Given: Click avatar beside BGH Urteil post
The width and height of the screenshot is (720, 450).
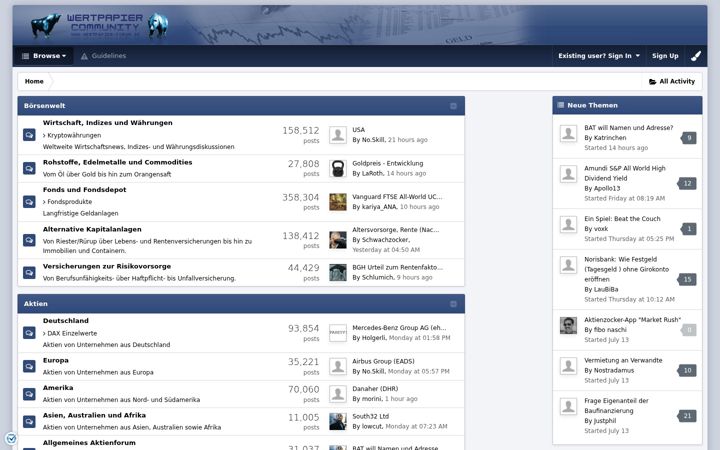Looking at the screenshot, I should (x=338, y=273).
